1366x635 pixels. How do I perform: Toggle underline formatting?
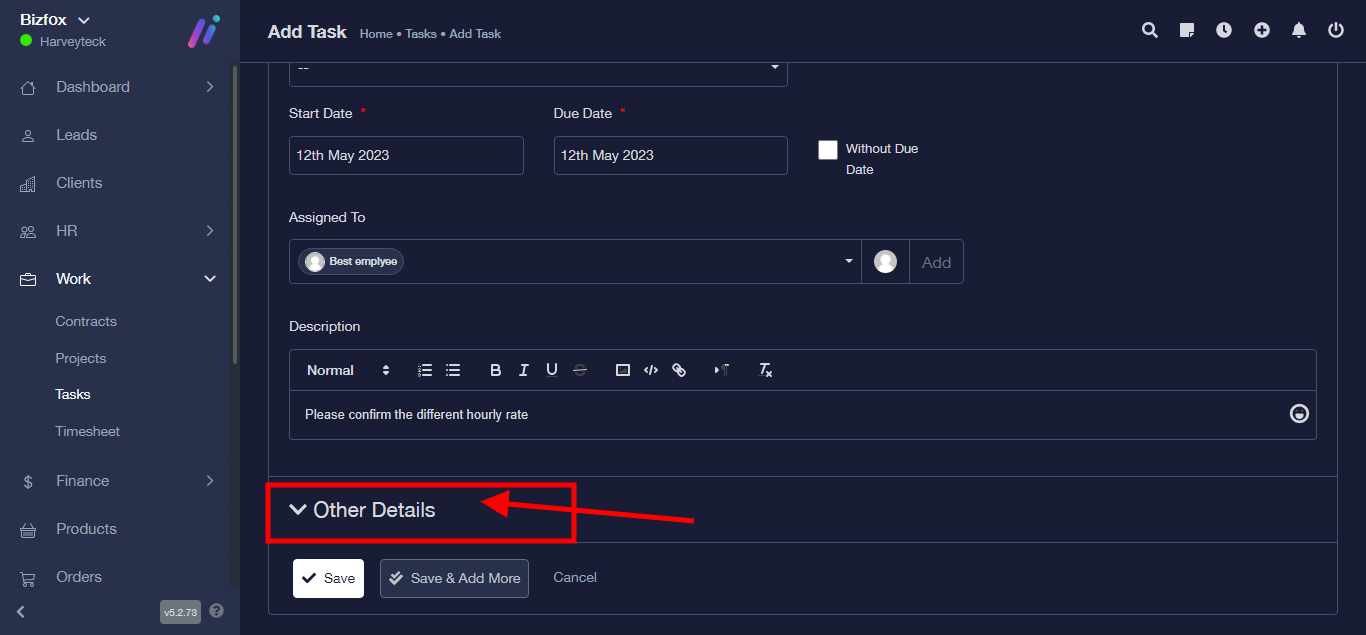click(551, 370)
